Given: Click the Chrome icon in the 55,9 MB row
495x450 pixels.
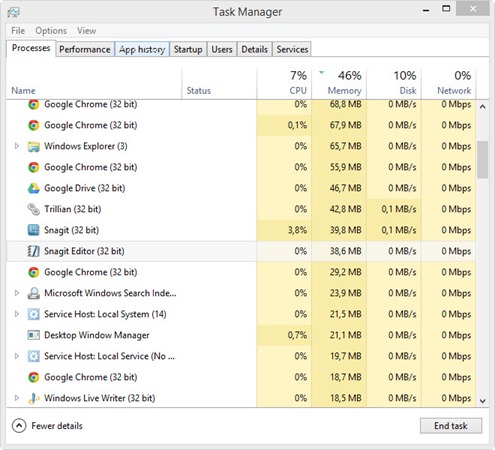Looking at the screenshot, I should click(34, 167).
